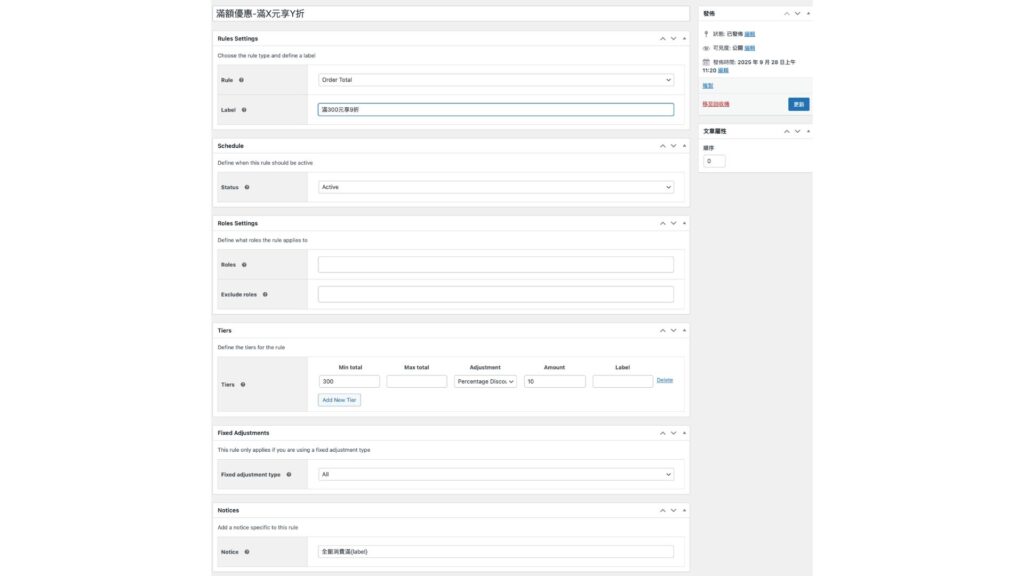Click the Add New Tier button
The image size is (1024, 576).
[339, 400]
